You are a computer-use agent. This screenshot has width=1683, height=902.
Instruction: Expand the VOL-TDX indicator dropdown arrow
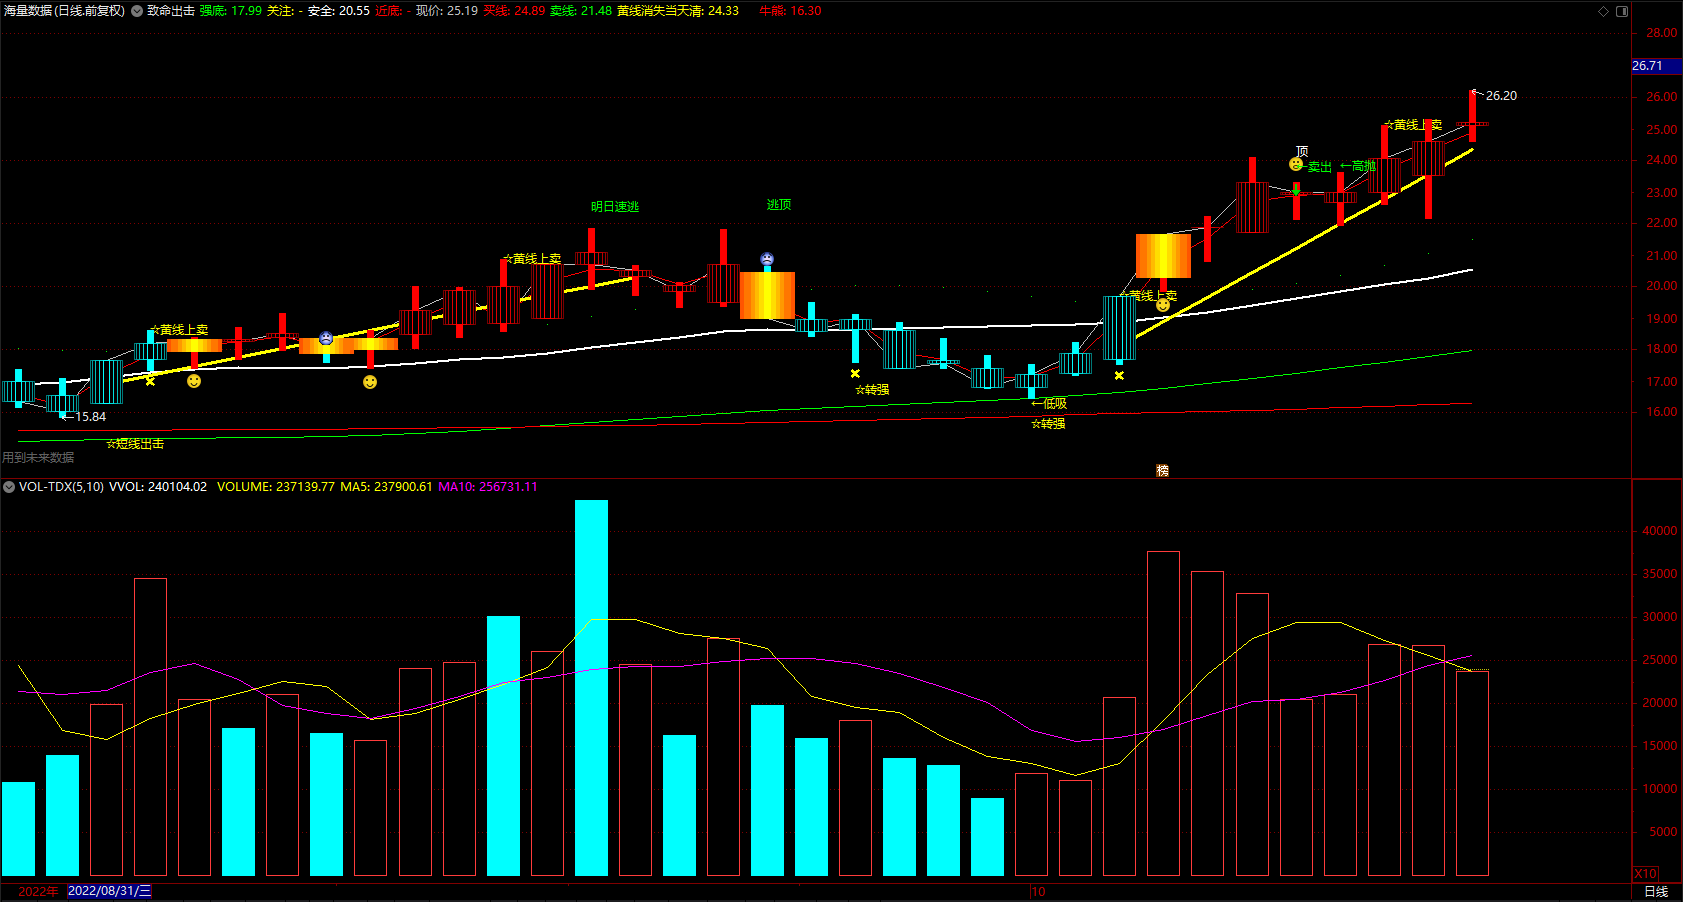coord(9,487)
